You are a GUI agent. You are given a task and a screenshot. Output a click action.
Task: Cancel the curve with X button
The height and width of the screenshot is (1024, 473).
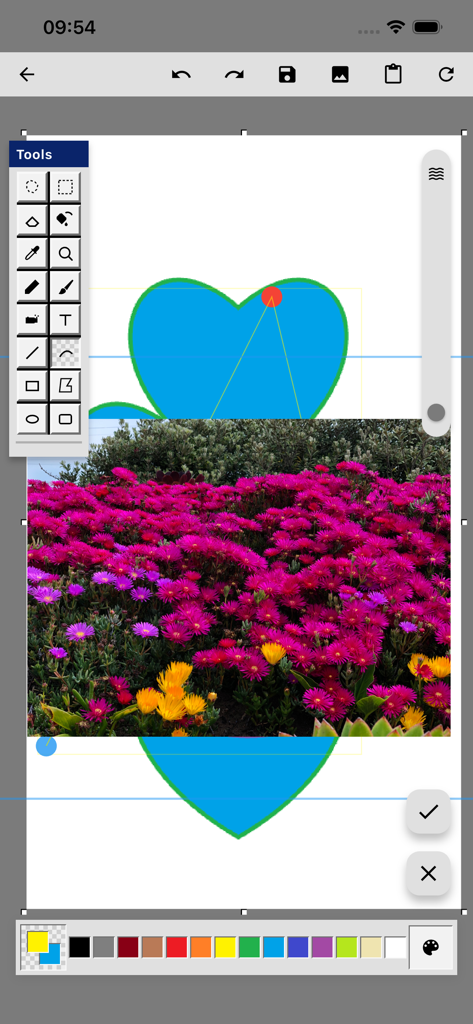[429, 873]
